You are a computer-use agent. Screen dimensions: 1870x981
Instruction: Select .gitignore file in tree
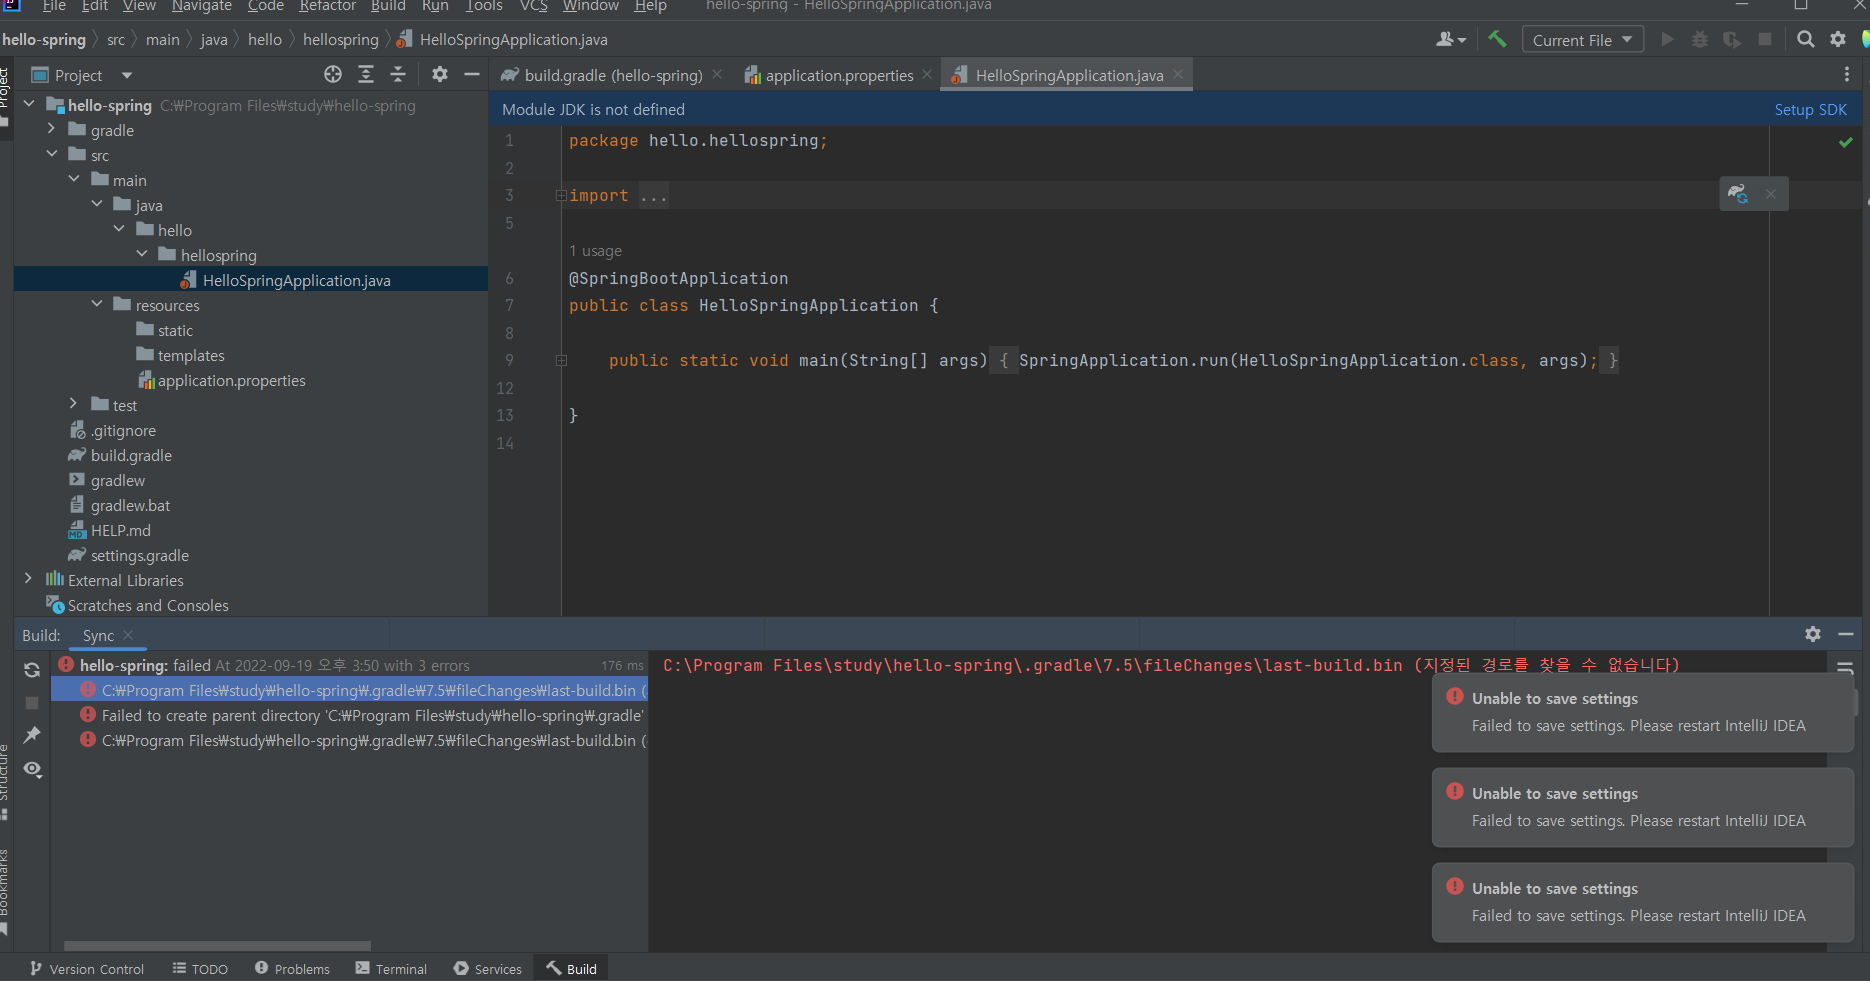point(123,430)
